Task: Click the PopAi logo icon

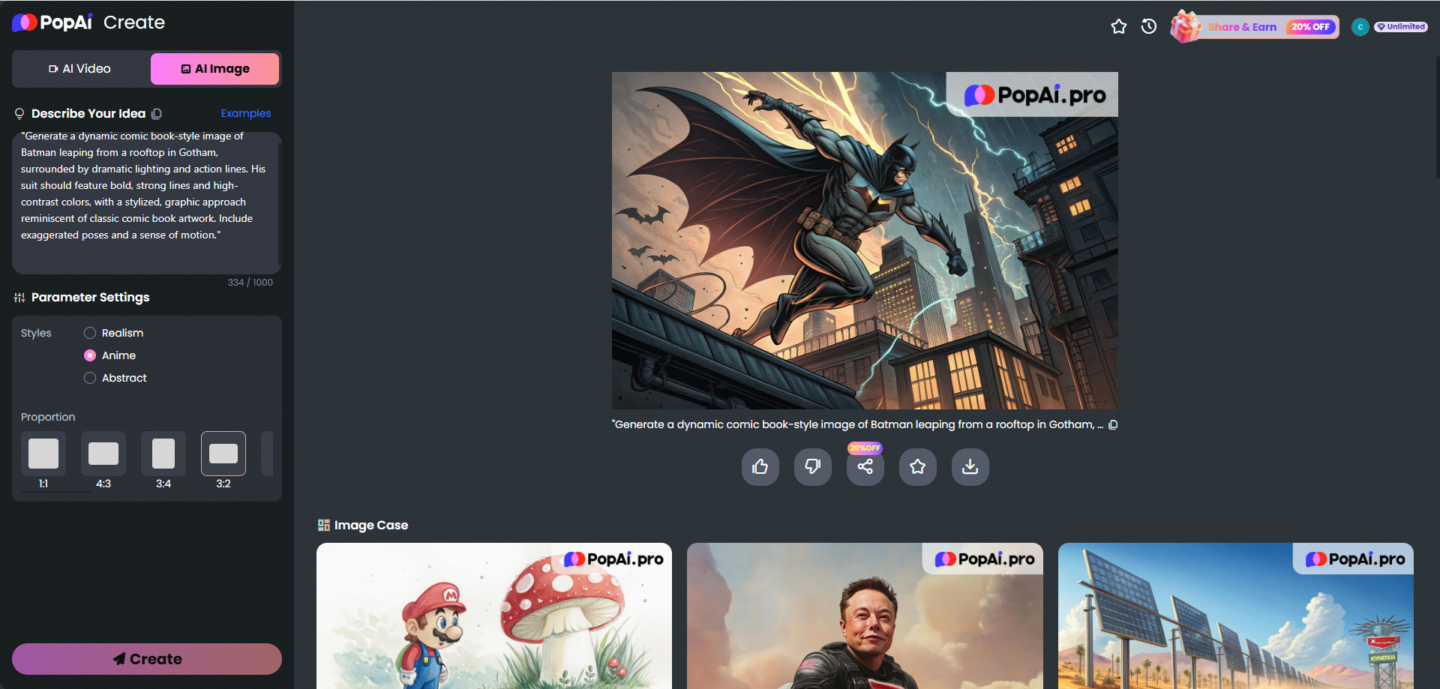Action: point(25,22)
